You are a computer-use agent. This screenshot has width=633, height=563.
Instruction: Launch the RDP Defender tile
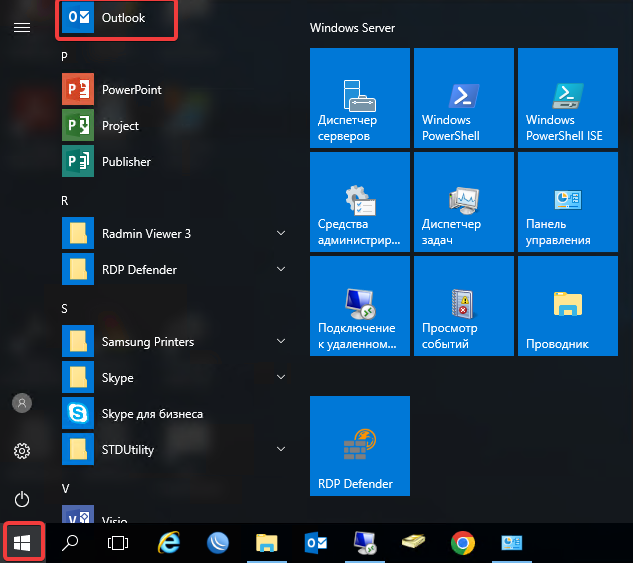(360, 446)
